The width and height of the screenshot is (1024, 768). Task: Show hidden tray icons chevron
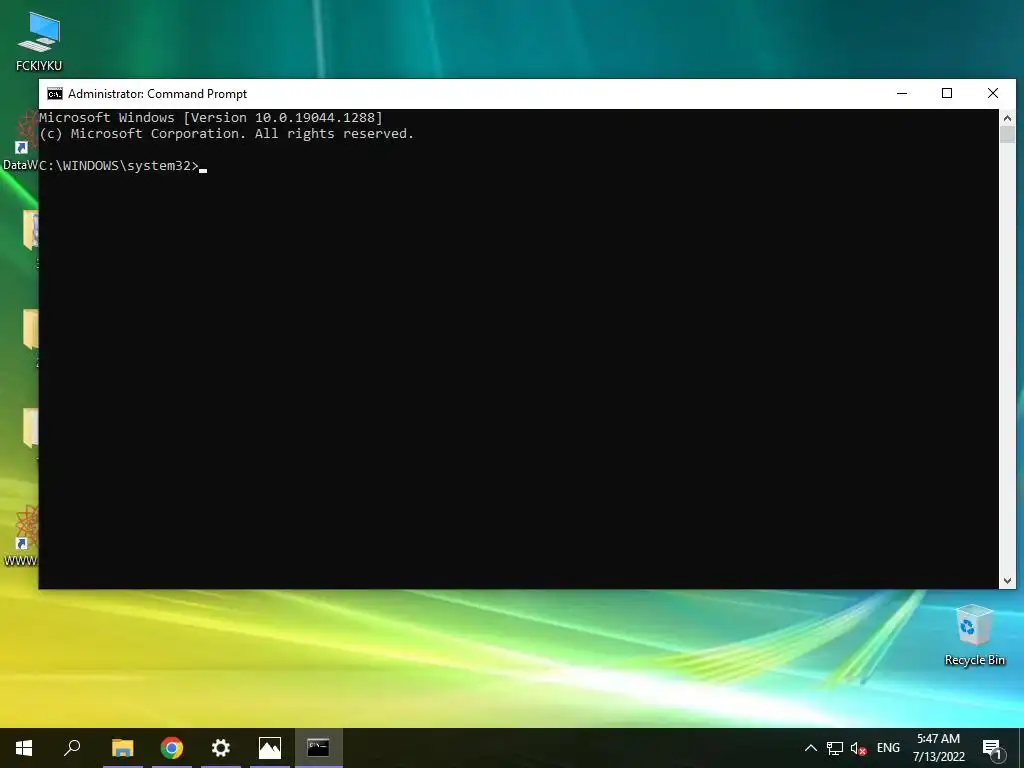coord(810,748)
